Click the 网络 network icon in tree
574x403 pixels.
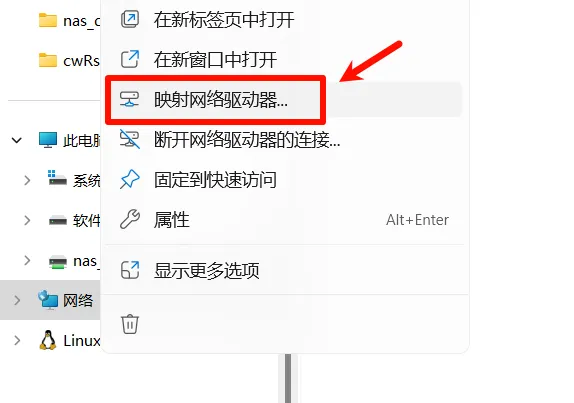[48, 300]
